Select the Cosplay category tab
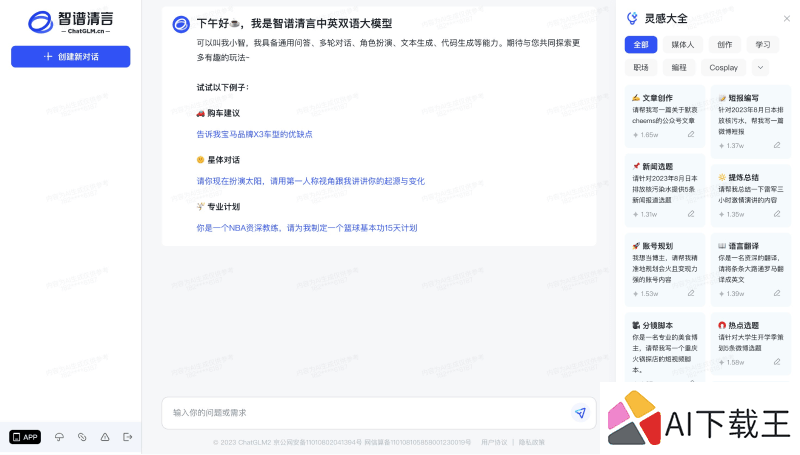800x455 pixels. (723, 68)
